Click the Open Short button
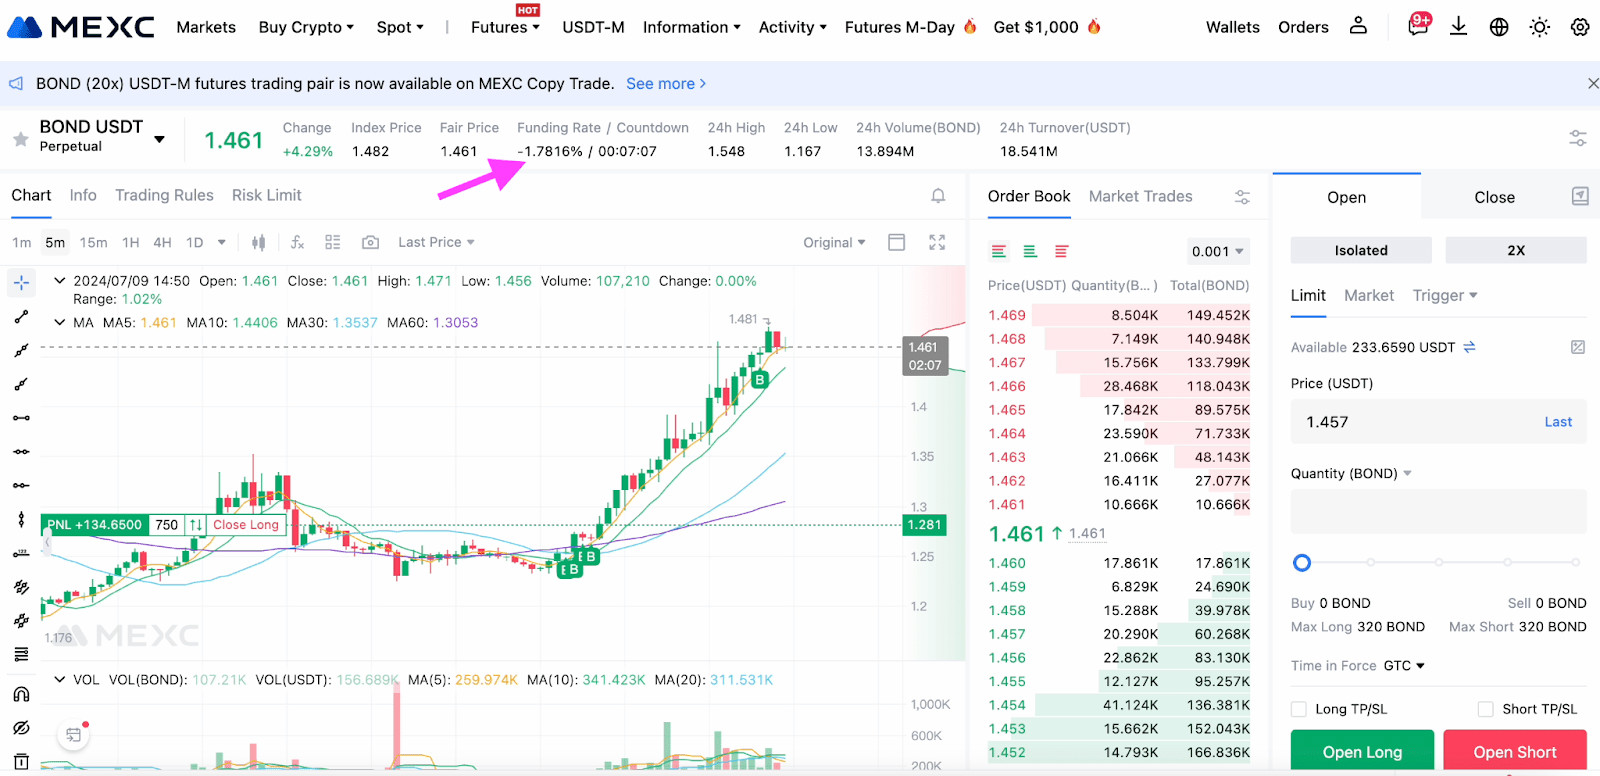This screenshot has width=1600, height=776. click(x=1515, y=751)
